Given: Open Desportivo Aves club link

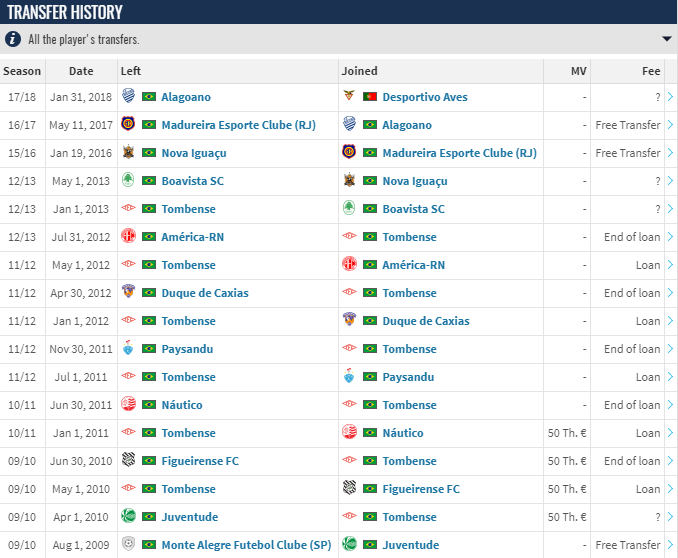Looking at the screenshot, I should [425, 97].
